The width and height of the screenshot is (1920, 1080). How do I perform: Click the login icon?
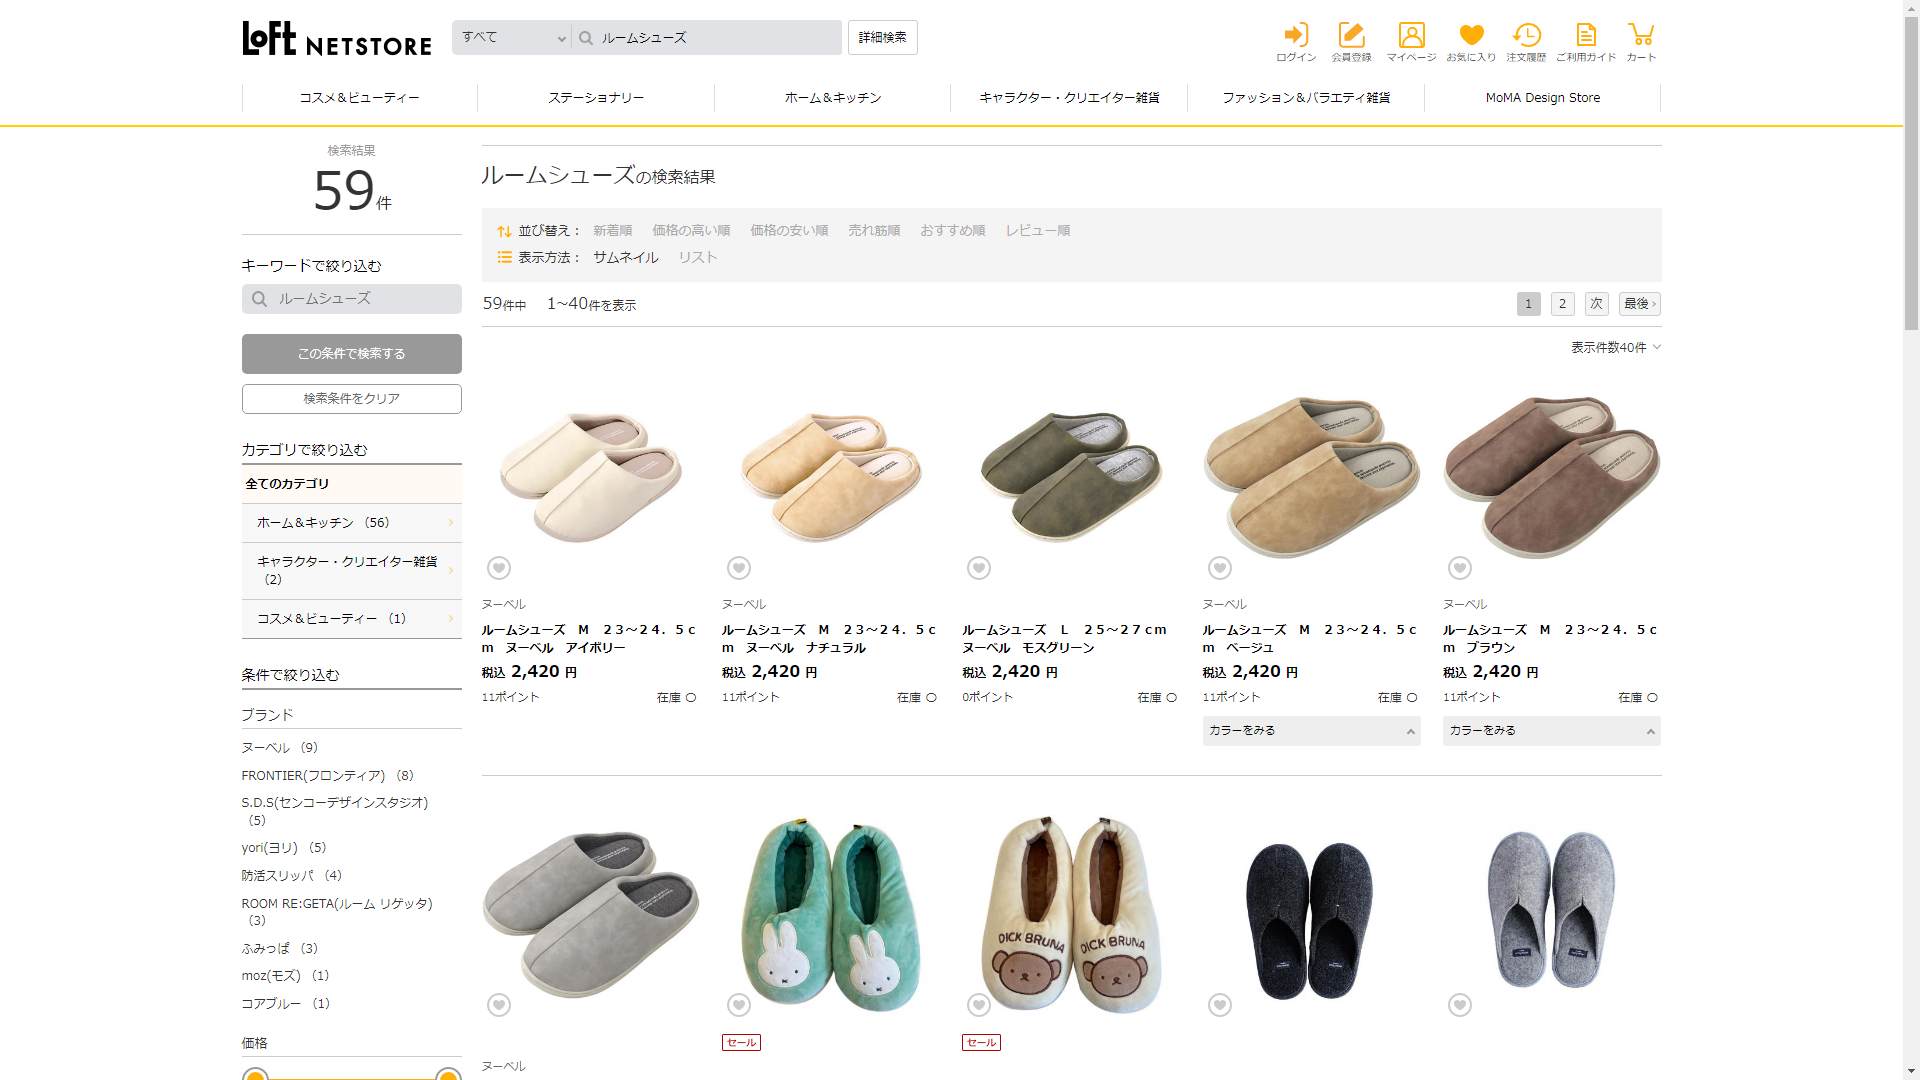[x=1295, y=36]
